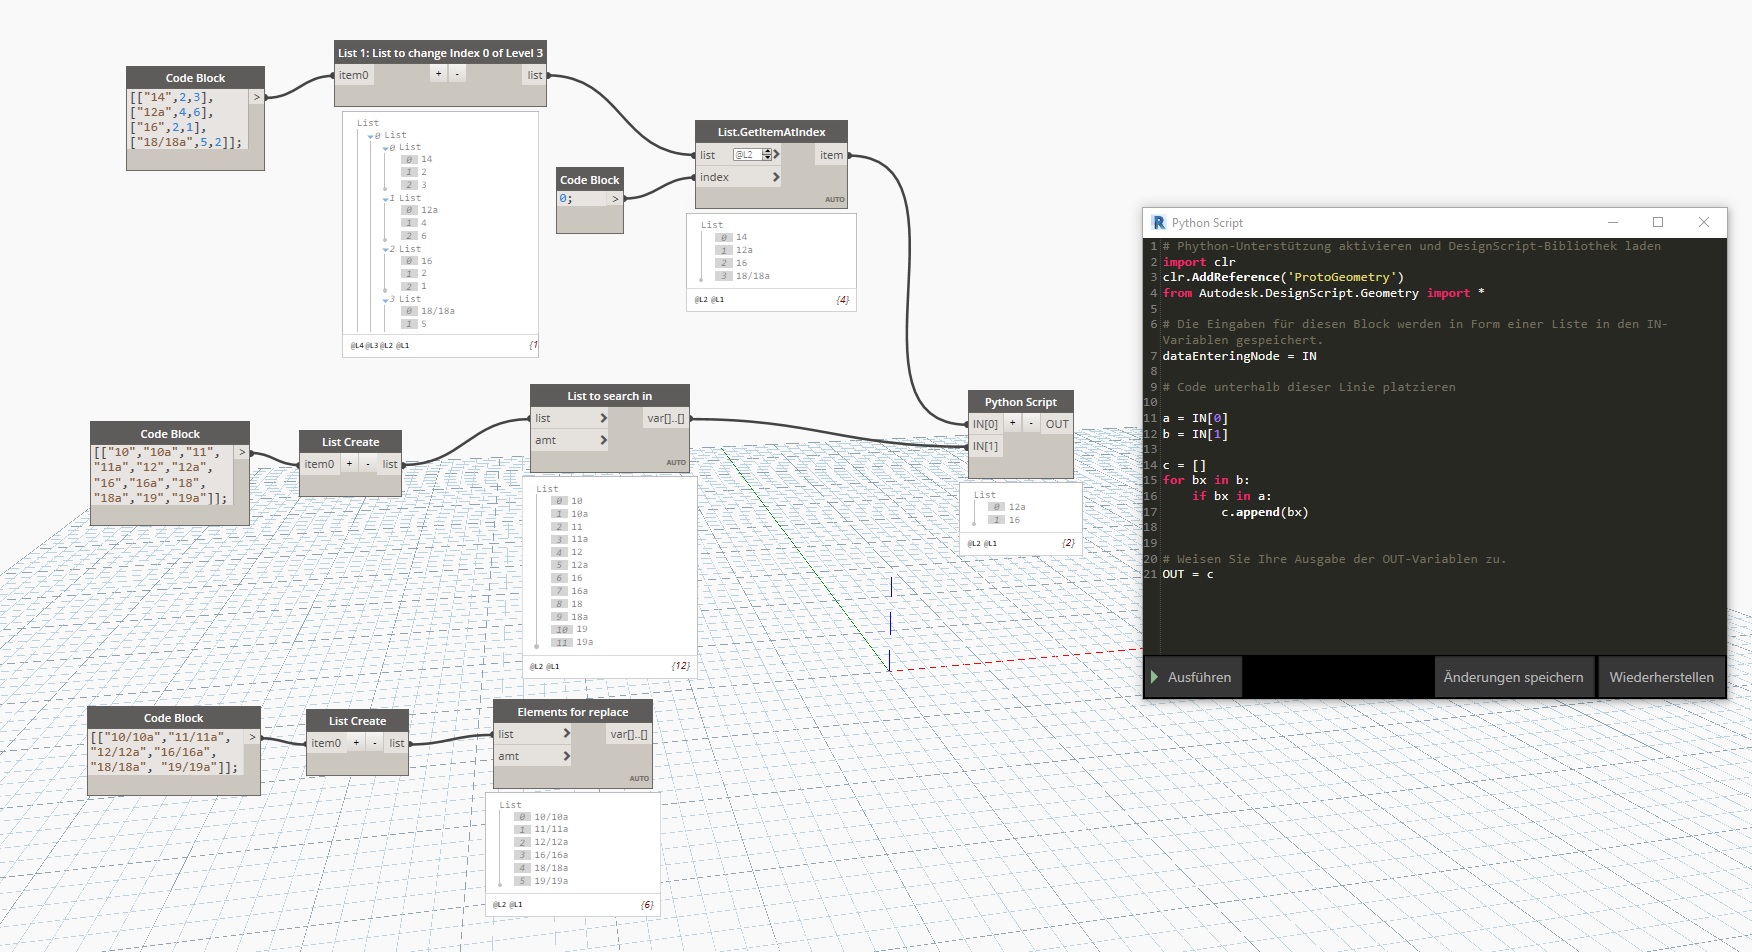Click item output port on List.GetItemAtIndex
The width and height of the screenshot is (1752, 952).
(832, 155)
